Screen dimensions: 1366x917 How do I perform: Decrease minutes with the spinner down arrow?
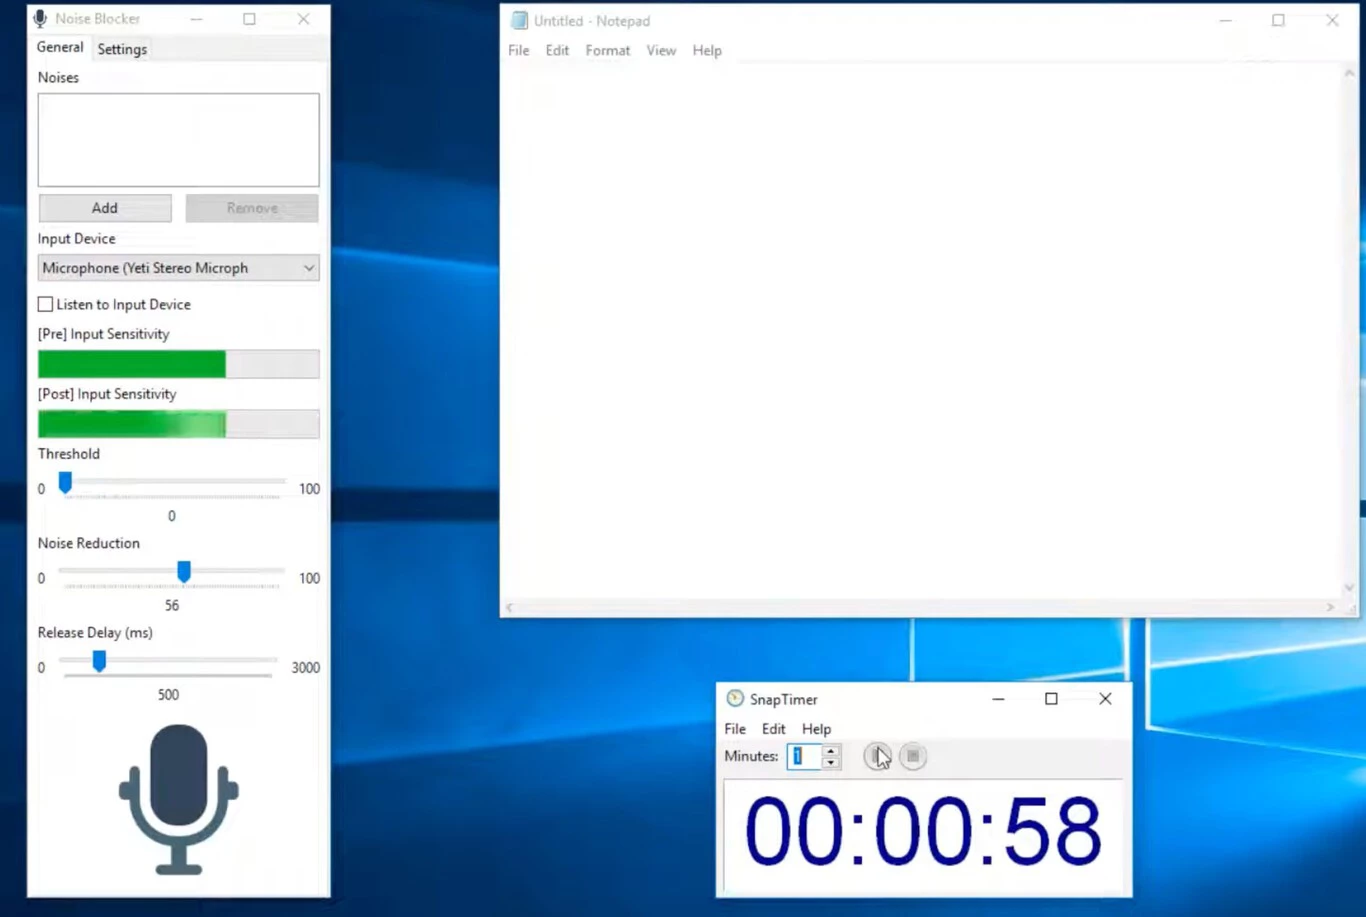point(830,763)
